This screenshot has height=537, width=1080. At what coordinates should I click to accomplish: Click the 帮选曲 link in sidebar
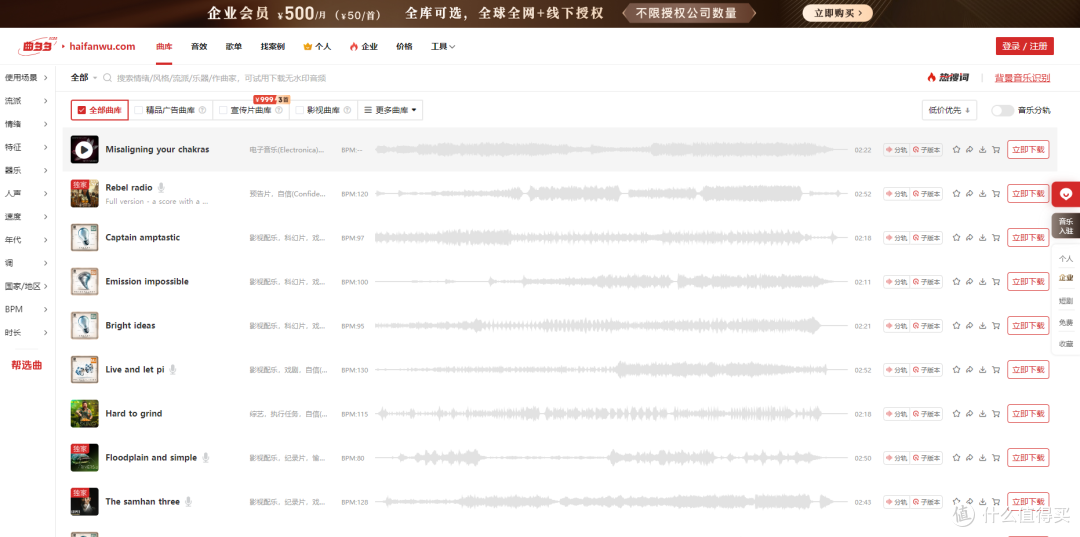click(27, 366)
